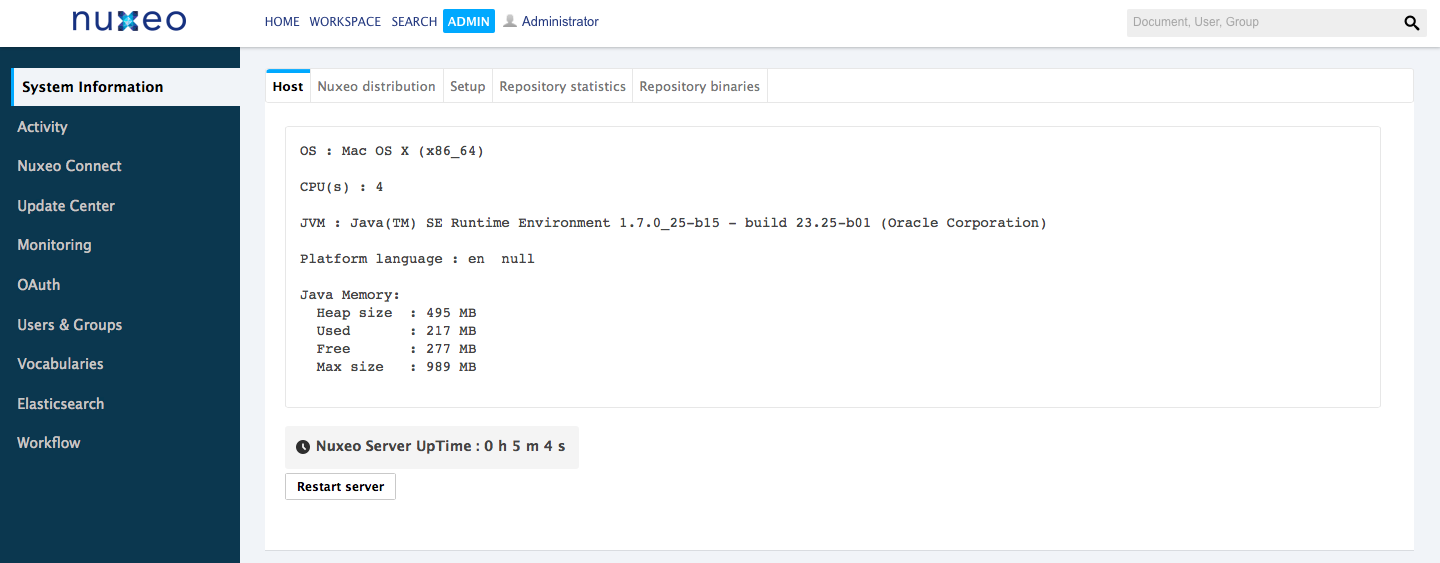
Task: Click the 'Free : 277 MB' value
Action: (396, 349)
